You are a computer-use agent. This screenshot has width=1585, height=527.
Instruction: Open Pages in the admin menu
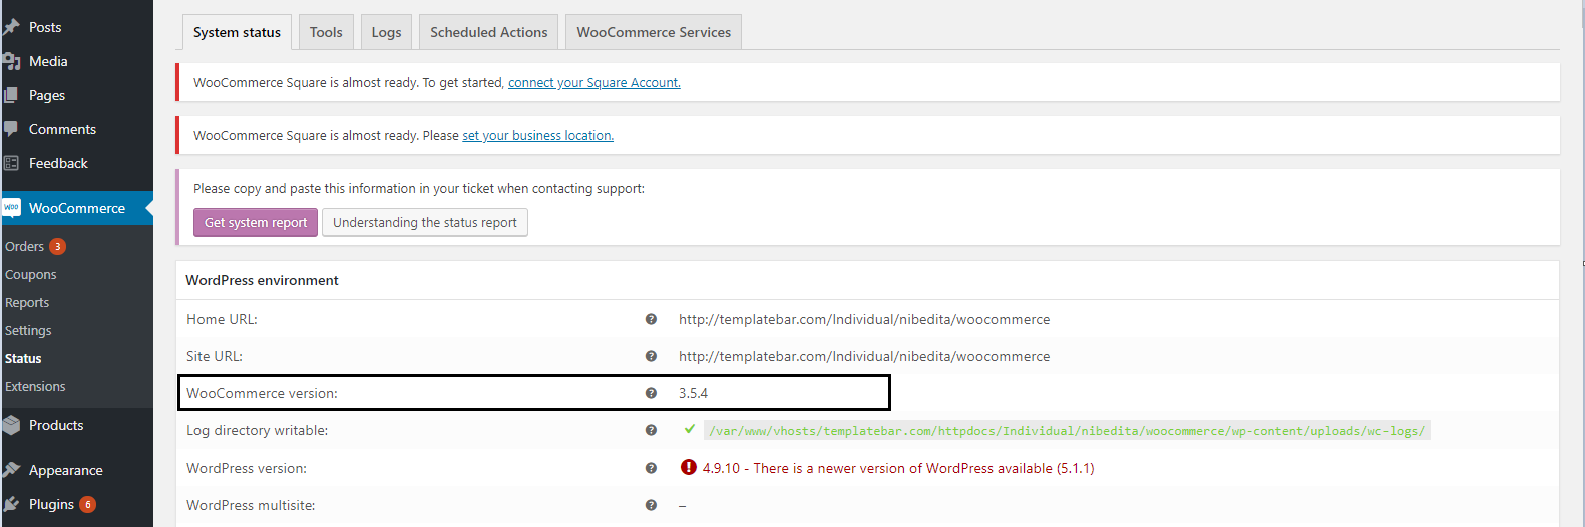47,95
